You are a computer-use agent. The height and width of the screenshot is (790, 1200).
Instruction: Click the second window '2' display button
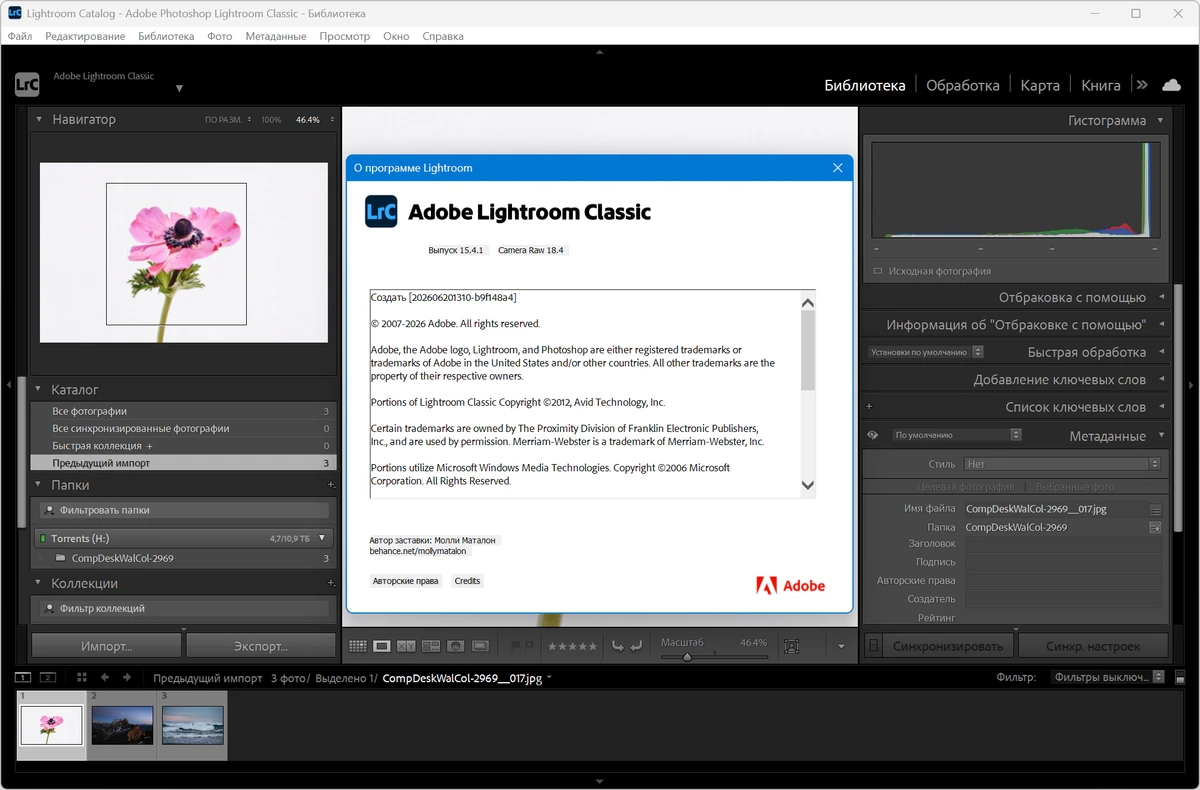pos(47,677)
